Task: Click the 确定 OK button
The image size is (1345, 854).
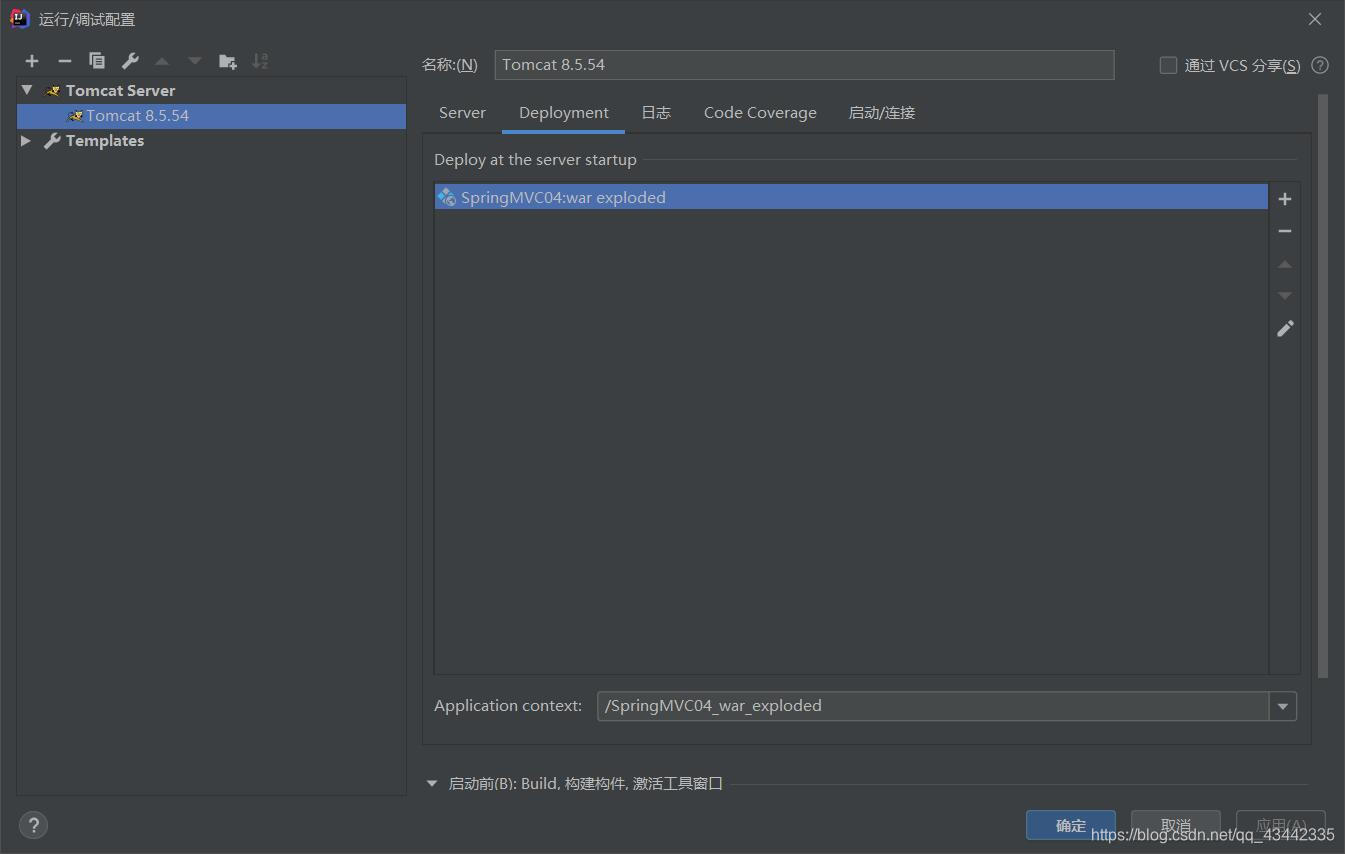Action: coord(1071,825)
